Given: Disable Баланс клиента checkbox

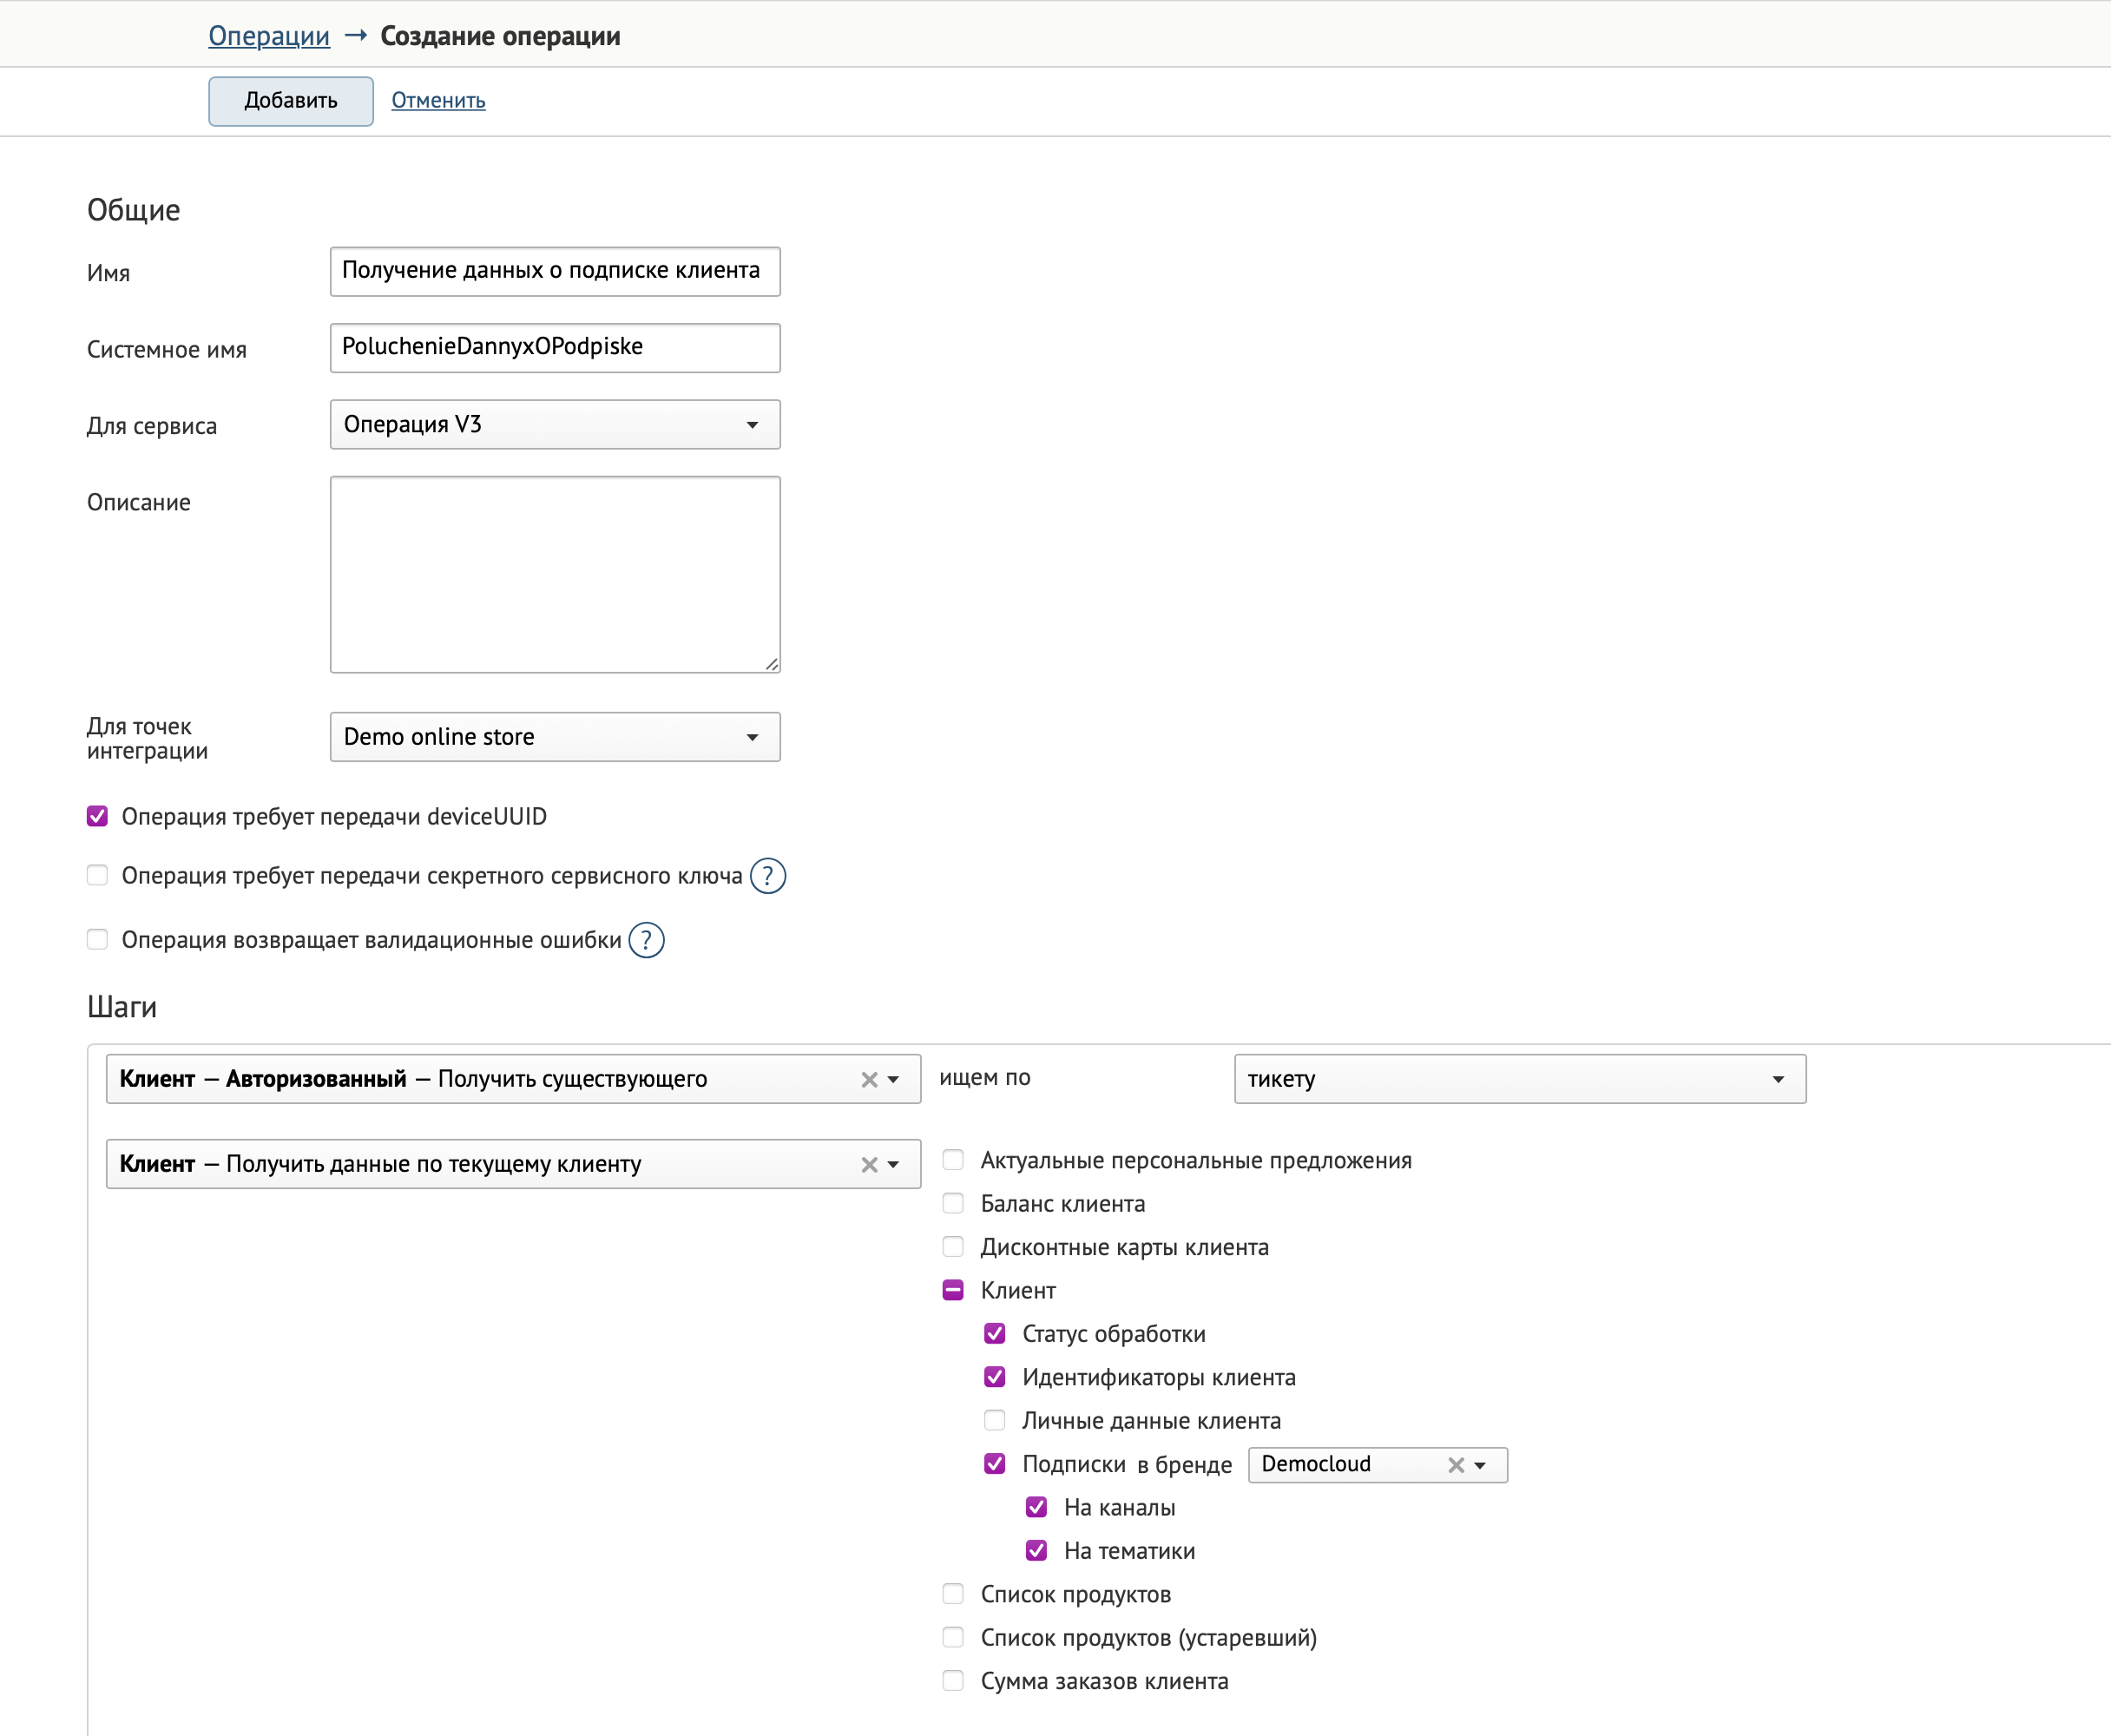Looking at the screenshot, I should click(x=954, y=1201).
